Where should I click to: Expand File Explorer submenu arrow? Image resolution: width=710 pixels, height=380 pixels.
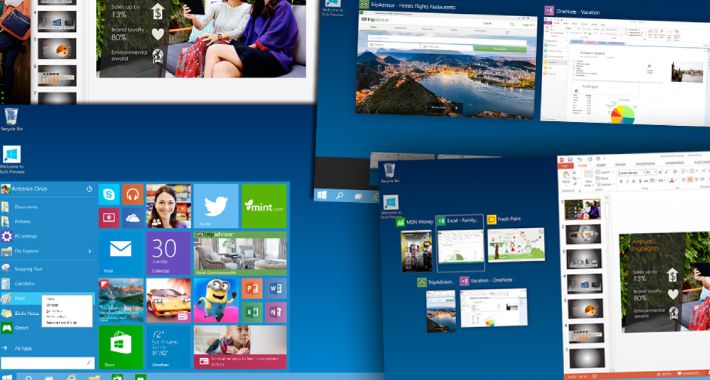[90, 251]
